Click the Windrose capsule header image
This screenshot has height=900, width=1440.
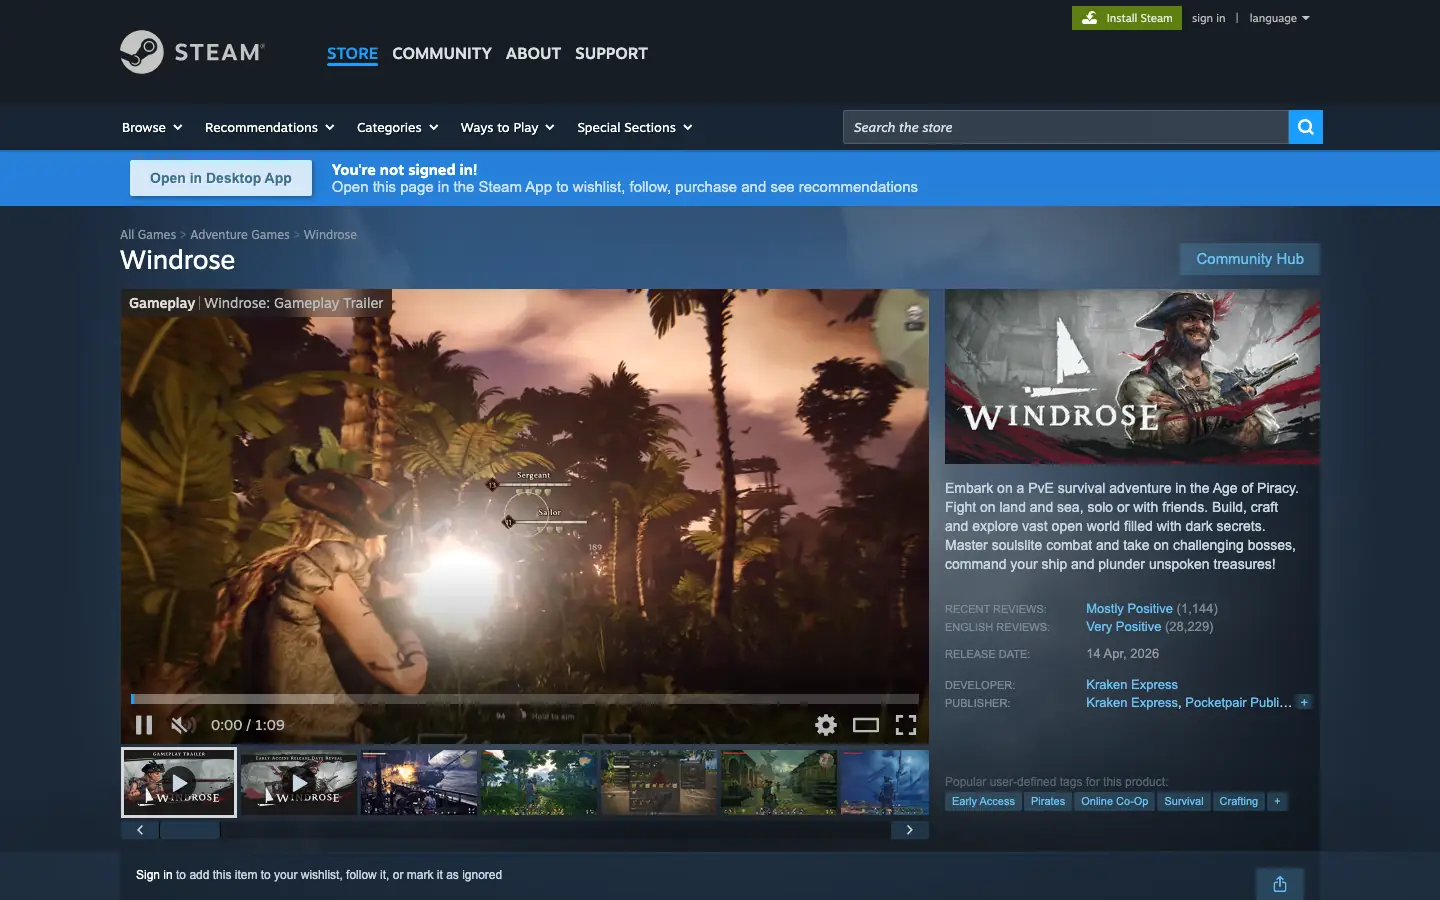coord(1132,377)
